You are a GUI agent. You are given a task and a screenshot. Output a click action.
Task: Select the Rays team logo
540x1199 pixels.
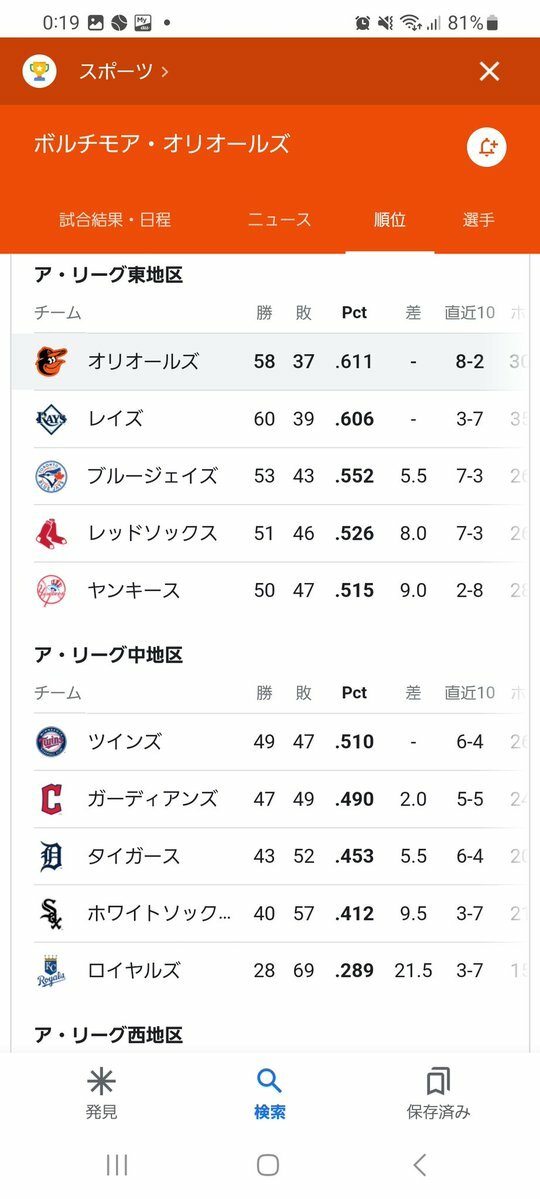(51, 419)
